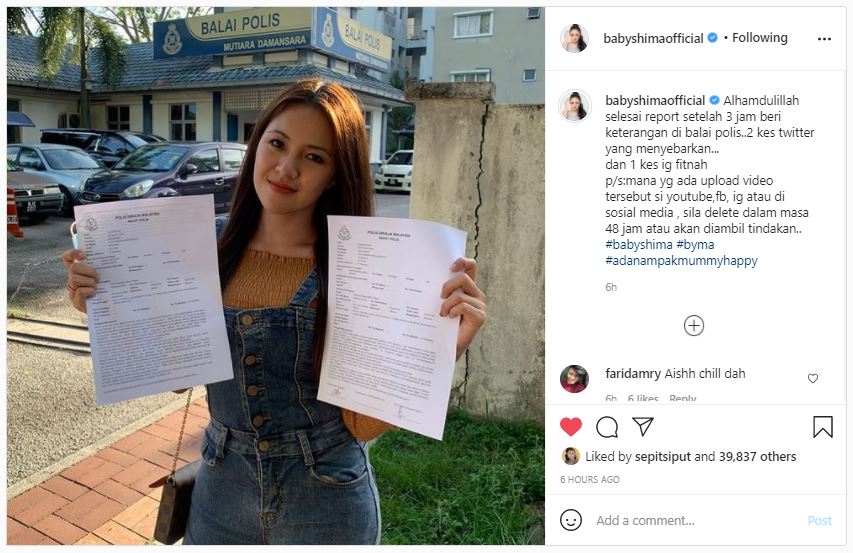Open the police station photo
This screenshot has height=553, width=853.
[276, 276]
